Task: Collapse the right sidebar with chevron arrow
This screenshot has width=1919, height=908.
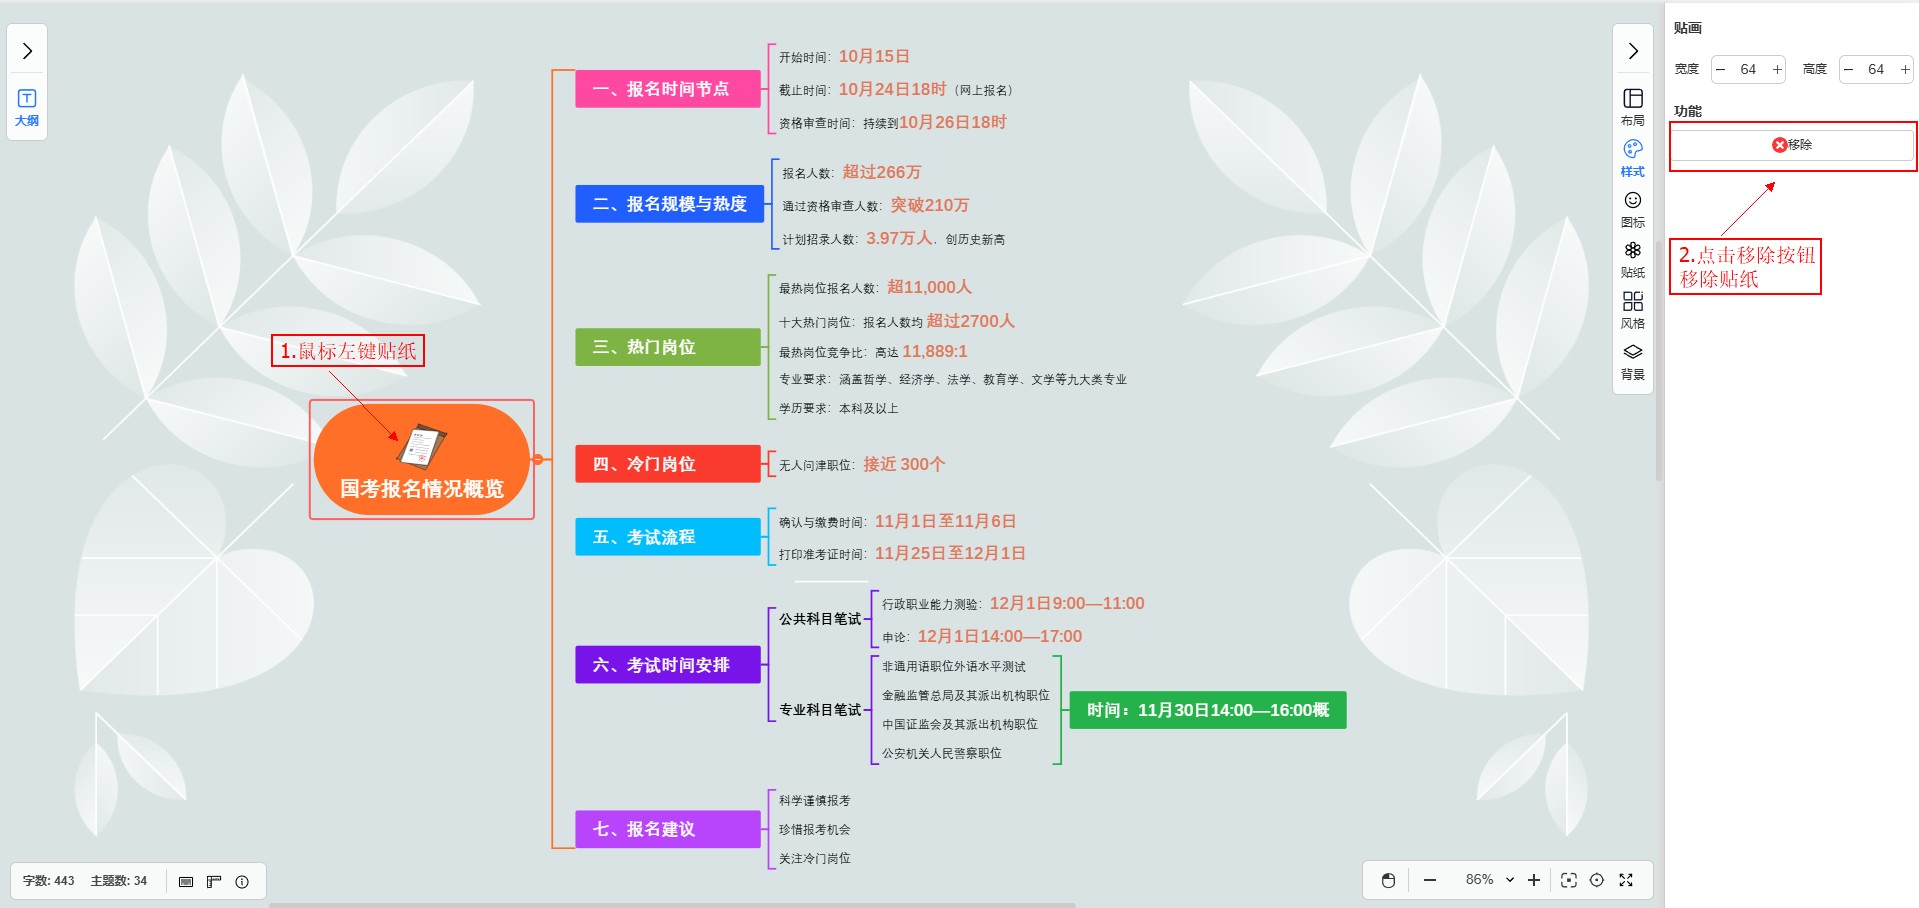Action: (x=1632, y=51)
